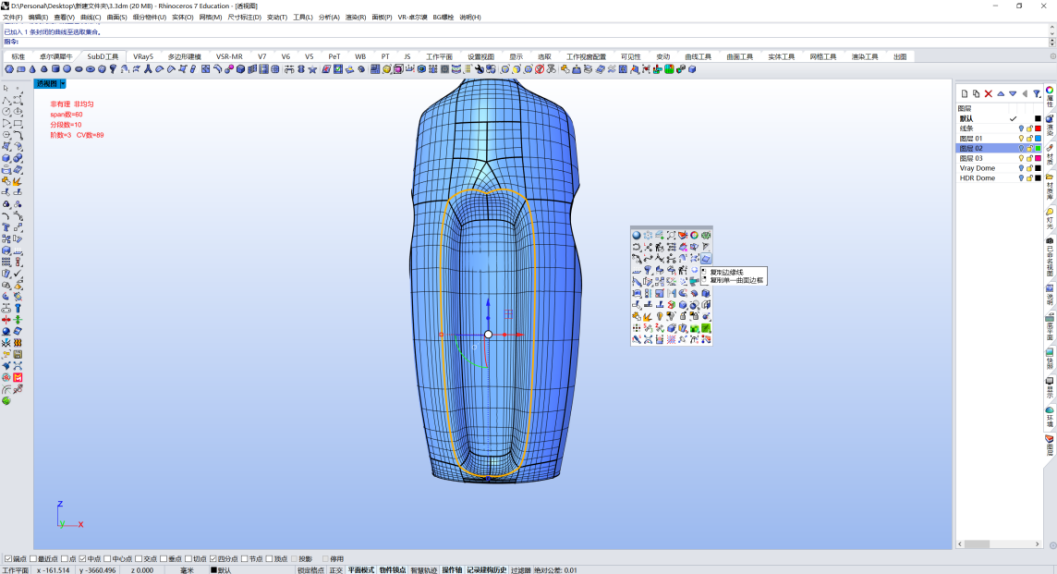
Task: Click highlighted icon in floating palette third row
Action: click(706, 258)
